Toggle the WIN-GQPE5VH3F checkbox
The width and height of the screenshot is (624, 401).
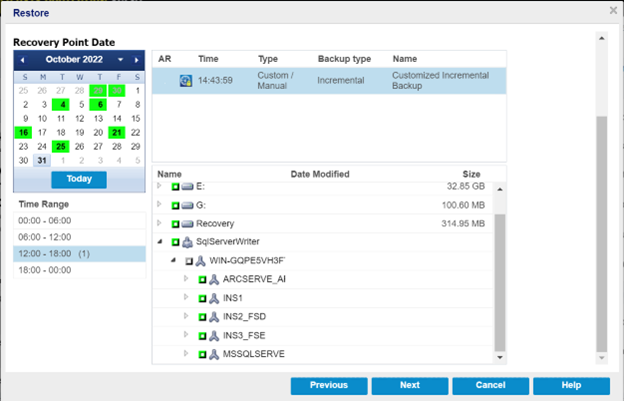[x=189, y=261]
